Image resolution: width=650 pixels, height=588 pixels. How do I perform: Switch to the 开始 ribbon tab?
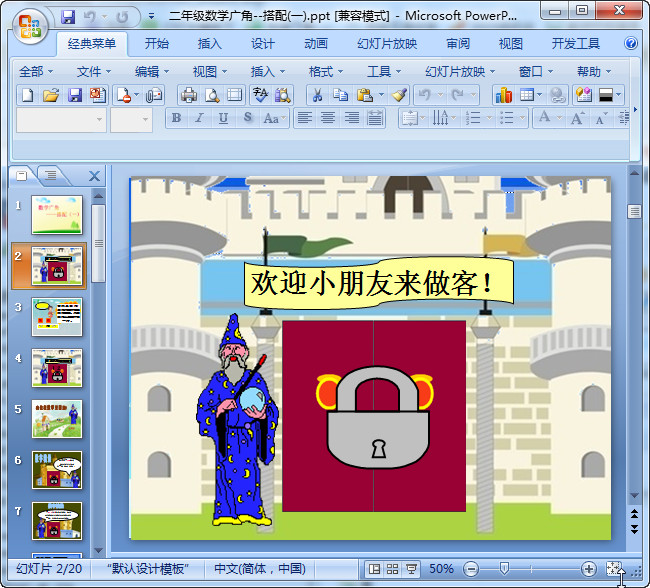pyautogui.click(x=157, y=43)
